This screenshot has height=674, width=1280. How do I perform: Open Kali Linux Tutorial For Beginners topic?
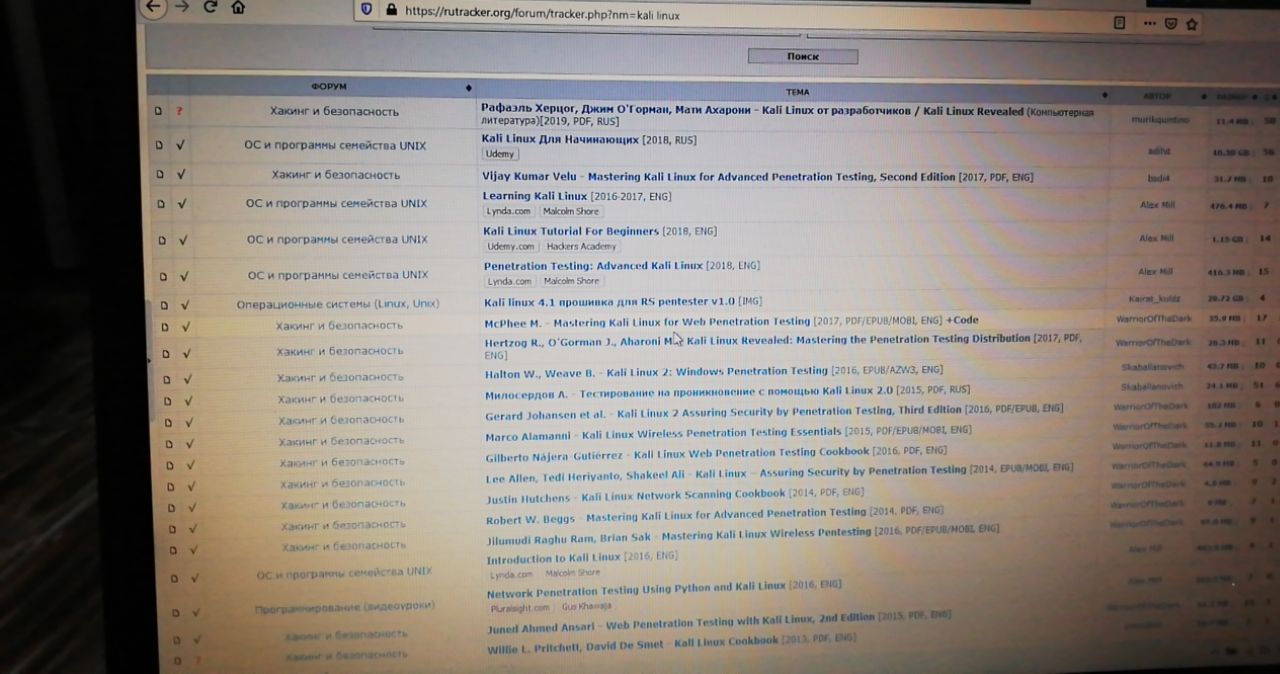571,231
